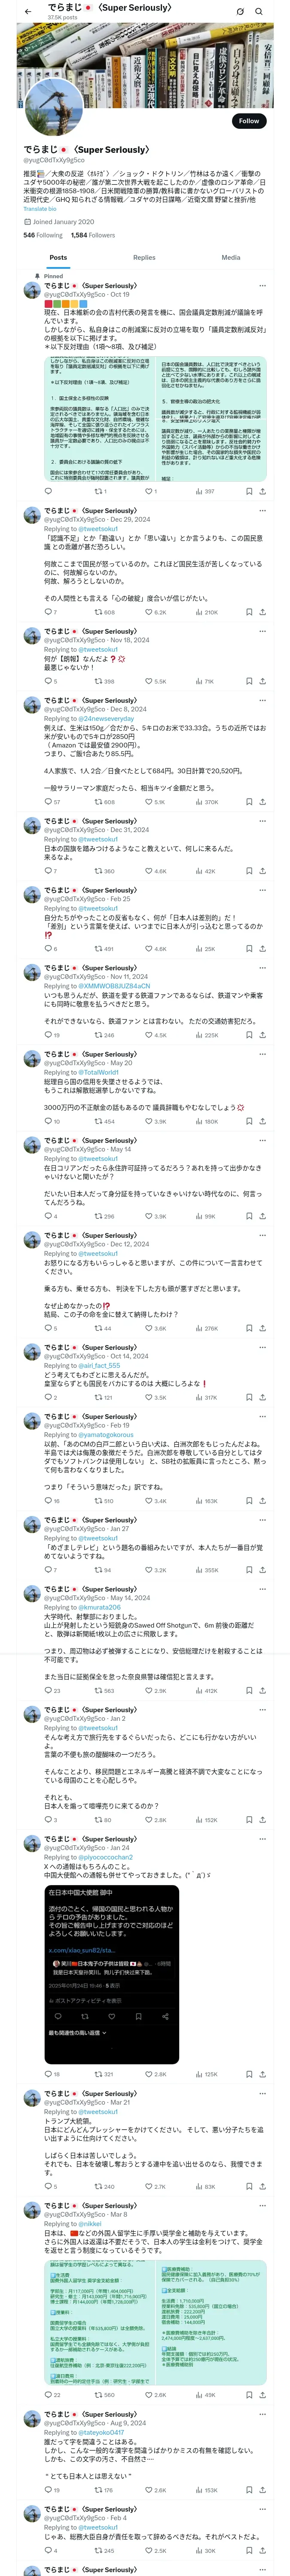Bookmark the pinned Oct 19 post
Screen dimensions: 290x2576
(249, 491)
